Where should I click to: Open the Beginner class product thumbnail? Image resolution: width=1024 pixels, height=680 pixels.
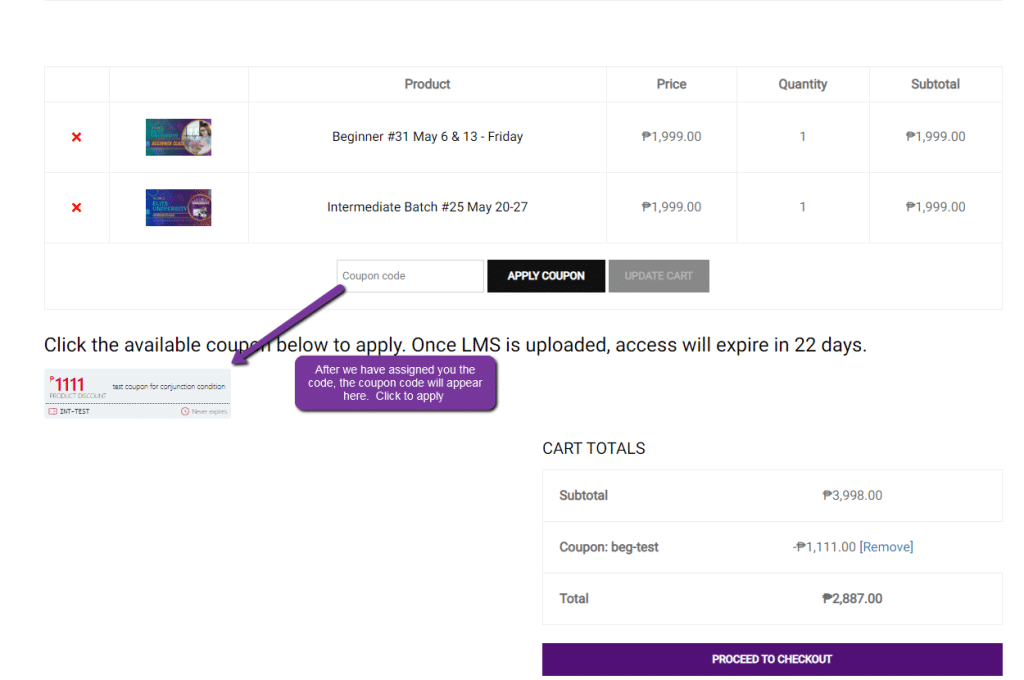(x=178, y=137)
